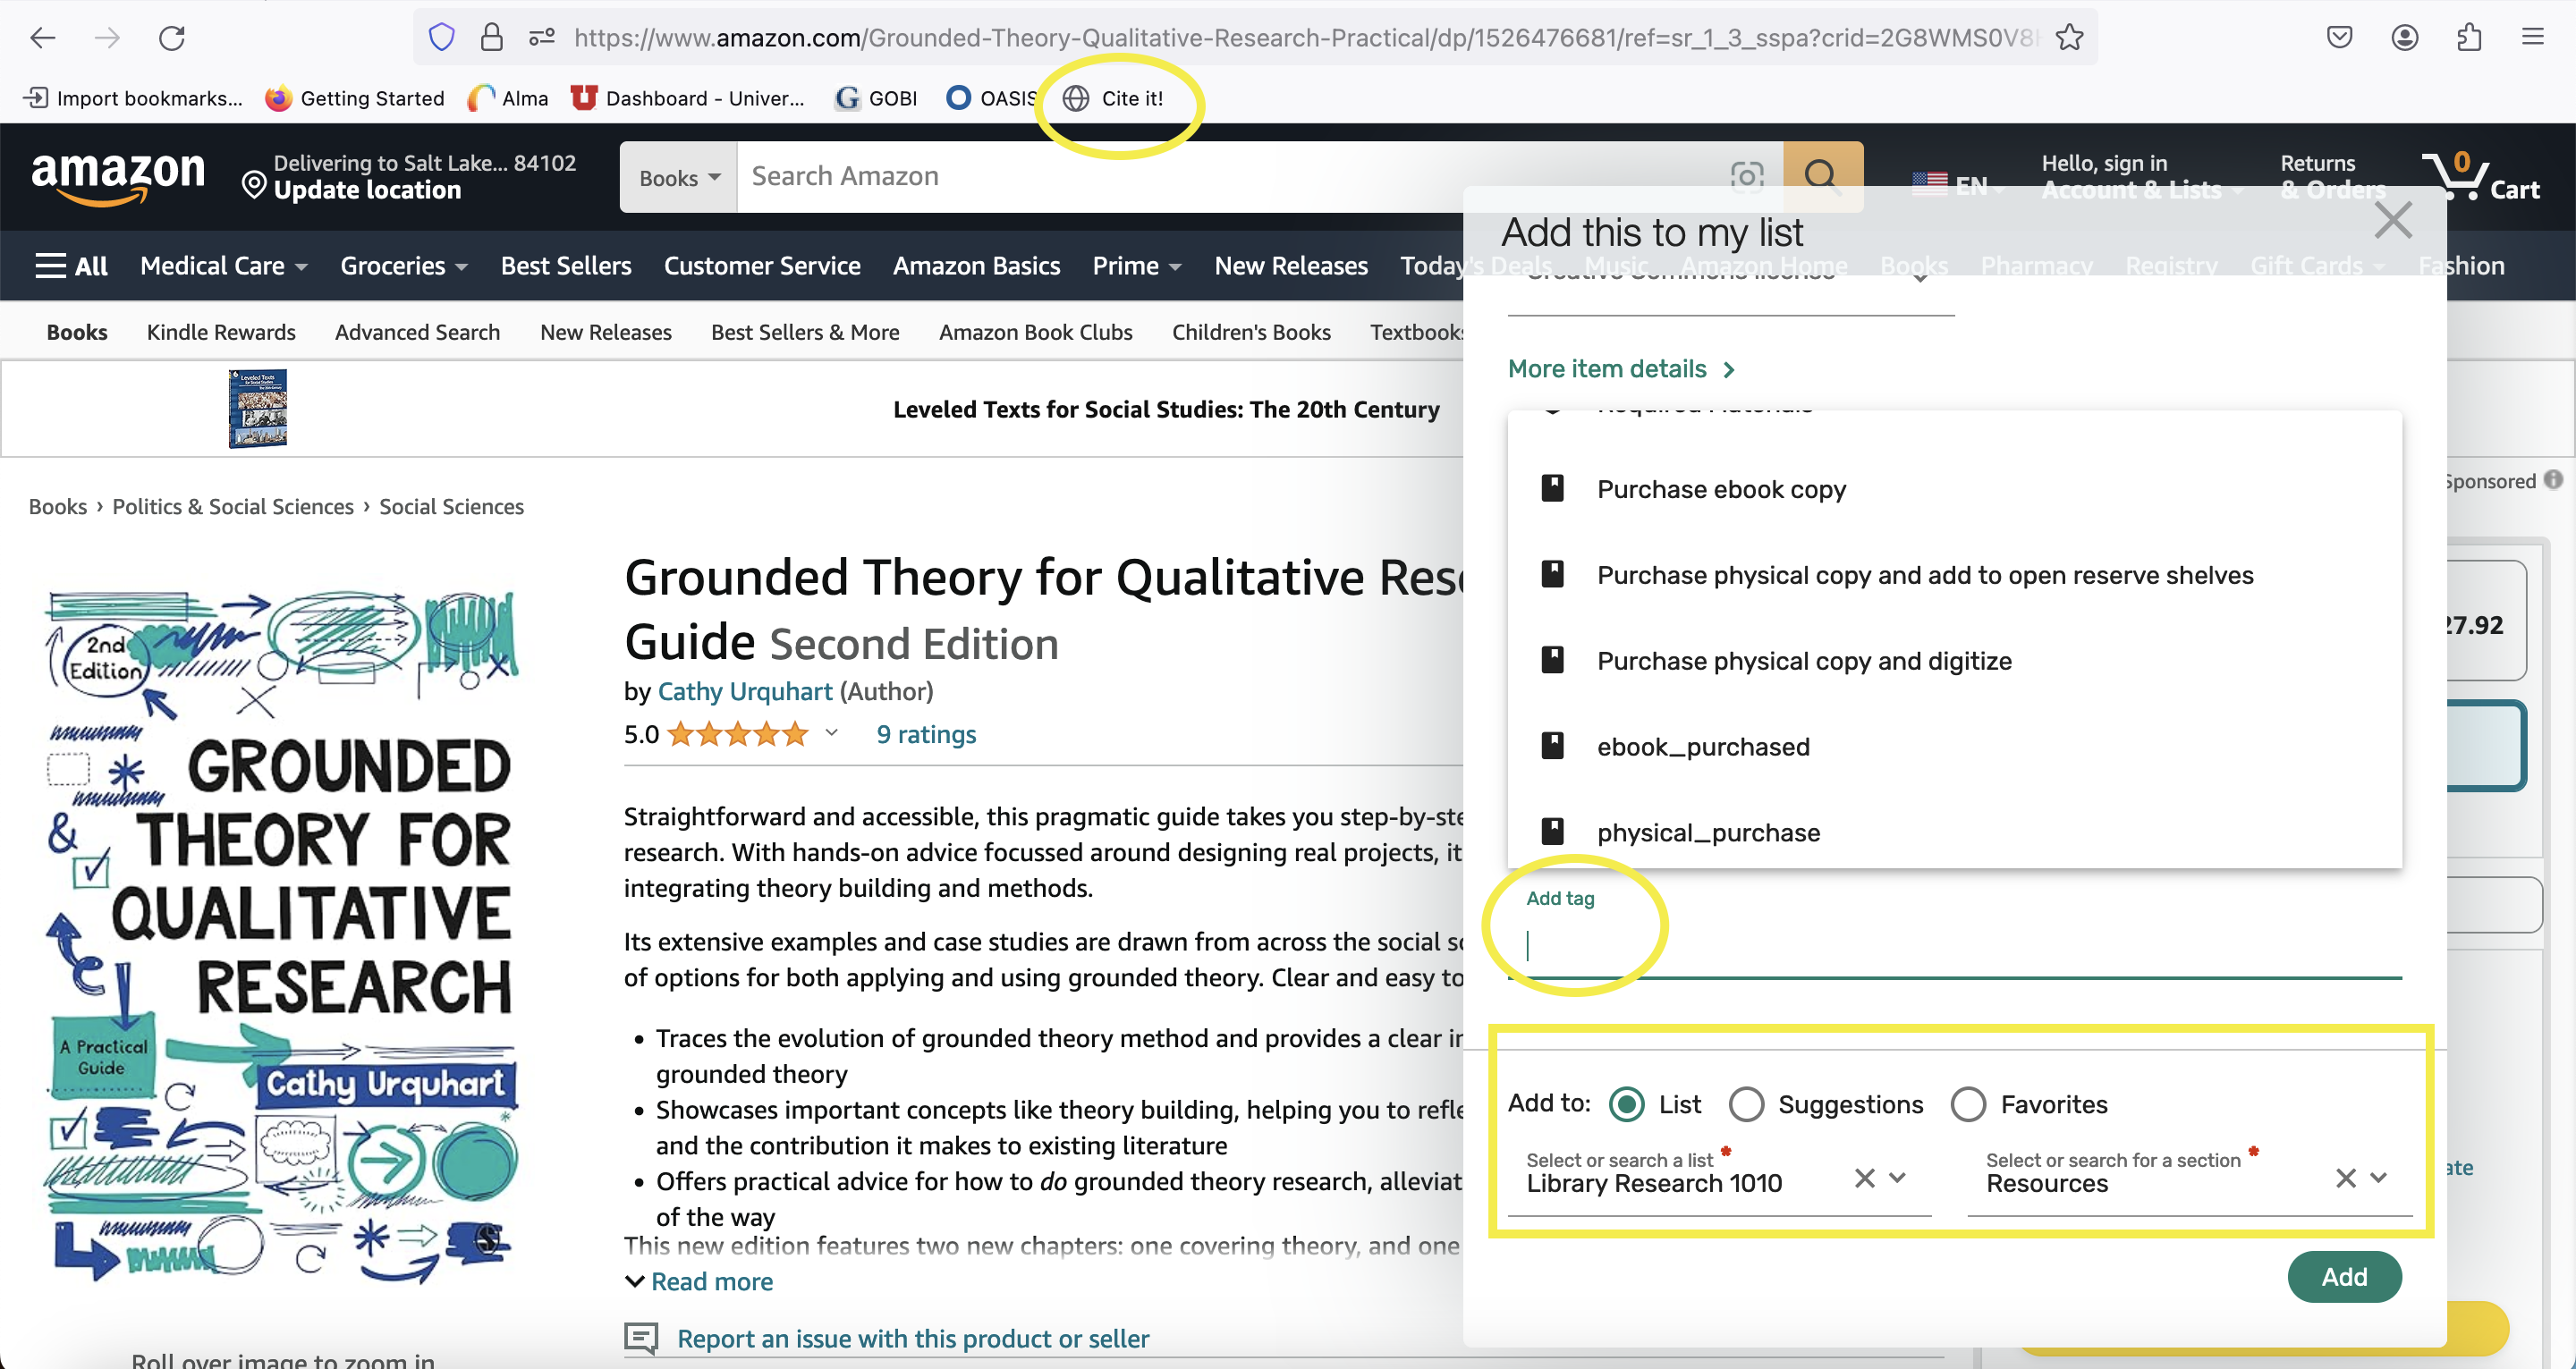Click the Amazon logo
This screenshot has height=1369, width=2576.
click(118, 178)
